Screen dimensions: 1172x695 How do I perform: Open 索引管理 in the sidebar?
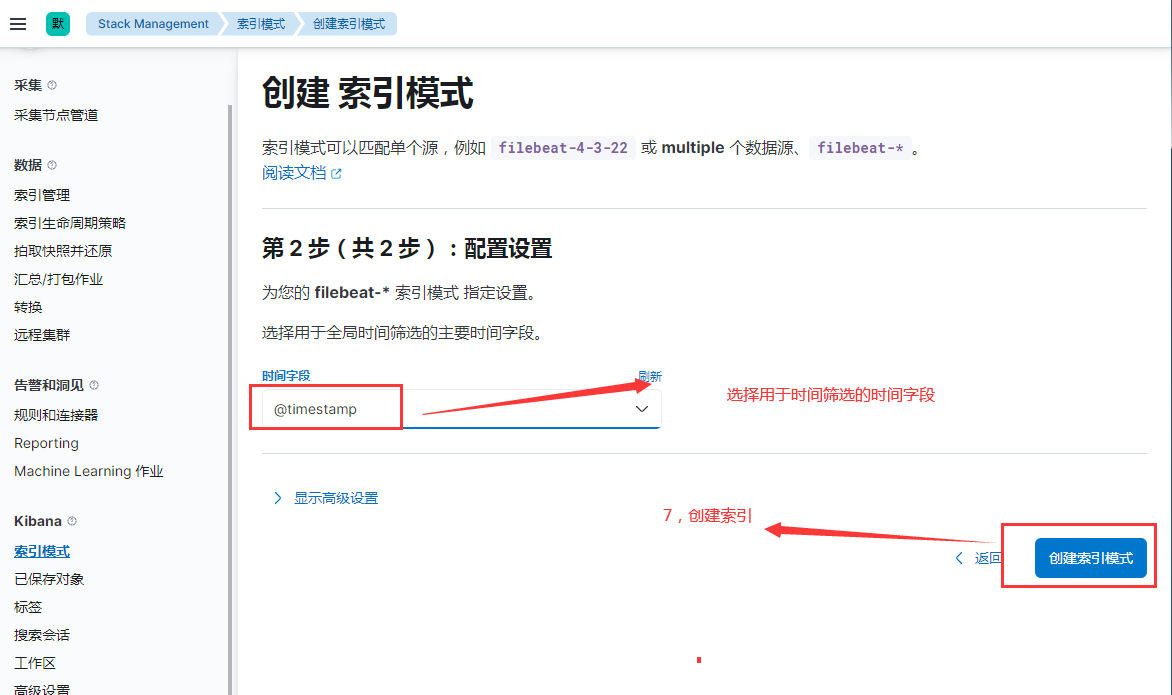coord(42,194)
